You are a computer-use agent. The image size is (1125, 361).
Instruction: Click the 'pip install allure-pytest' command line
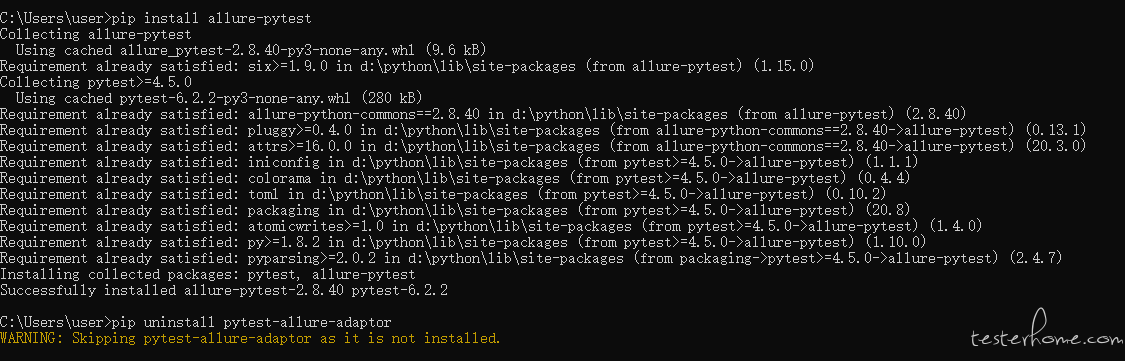coord(156,17)
